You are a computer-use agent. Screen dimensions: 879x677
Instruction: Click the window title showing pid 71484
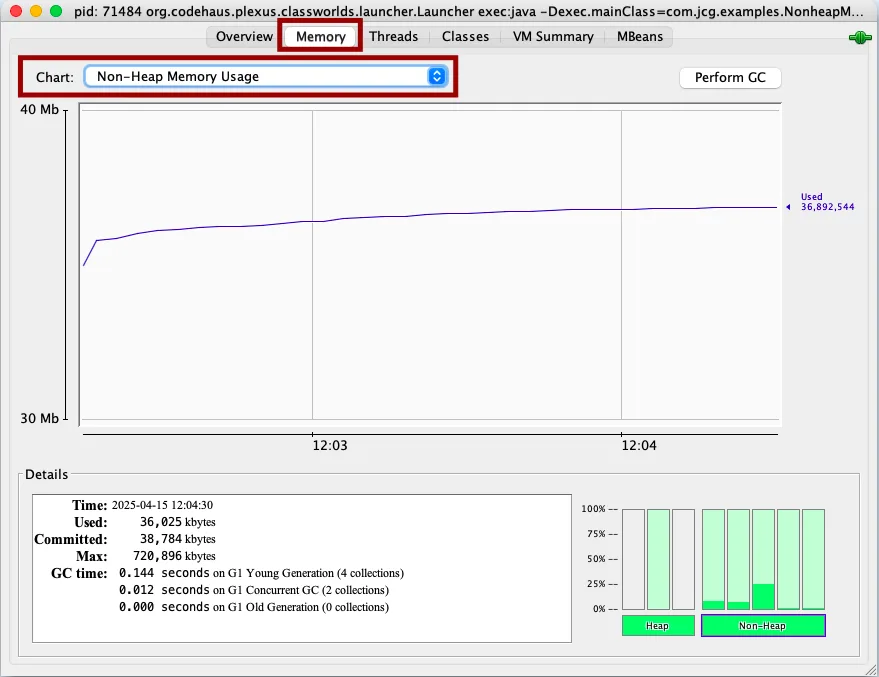point(468,11)
